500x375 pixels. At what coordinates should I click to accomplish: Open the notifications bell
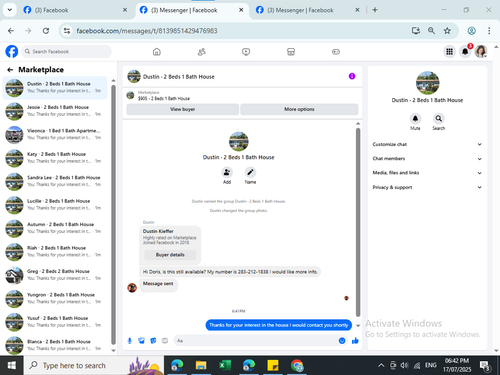pyautogui.click(x=465, y=52)
